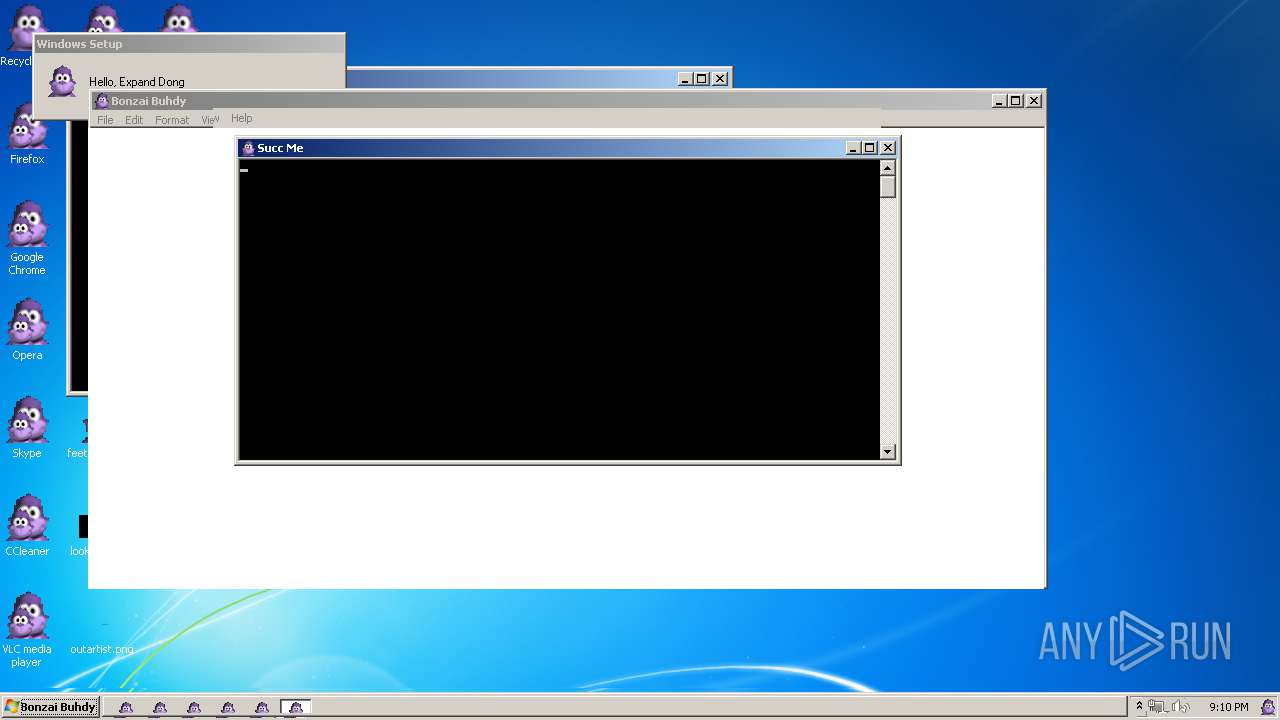Close the Succ Me window
The height and width of the screenshot is (720, 1280).
[x=887, y=148]
